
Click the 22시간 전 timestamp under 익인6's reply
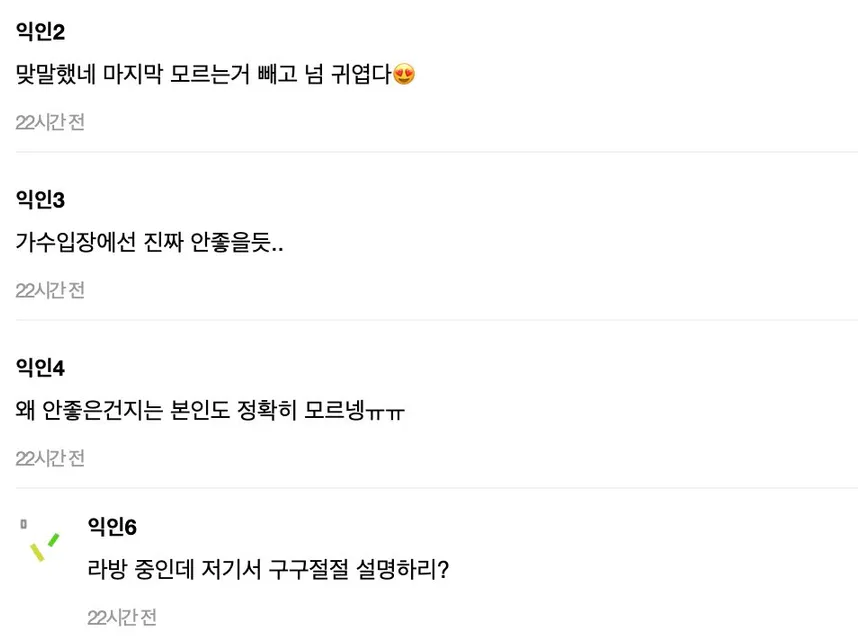click(122, 617)
